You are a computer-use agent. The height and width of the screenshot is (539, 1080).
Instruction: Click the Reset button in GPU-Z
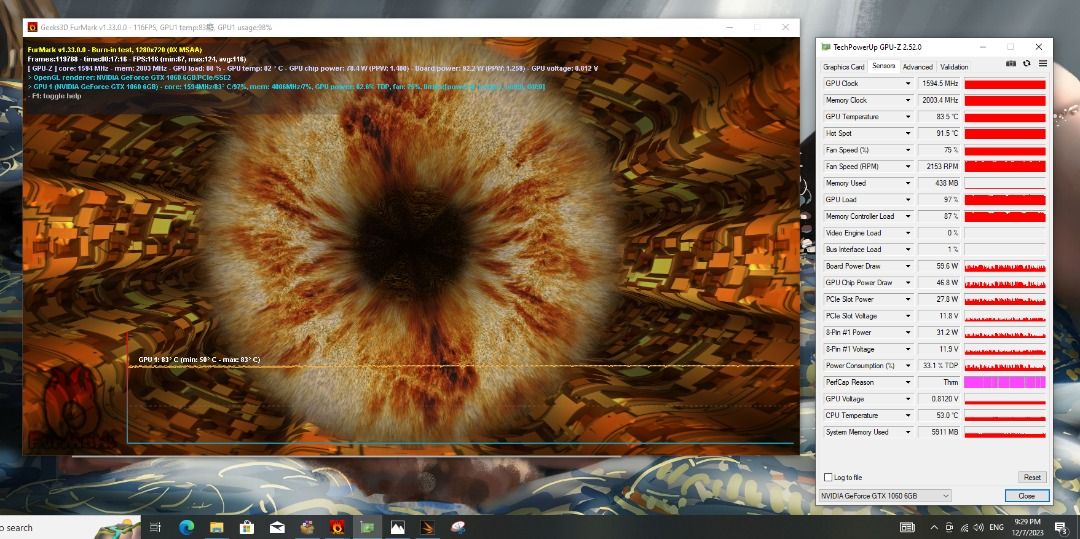(1032, 477)
